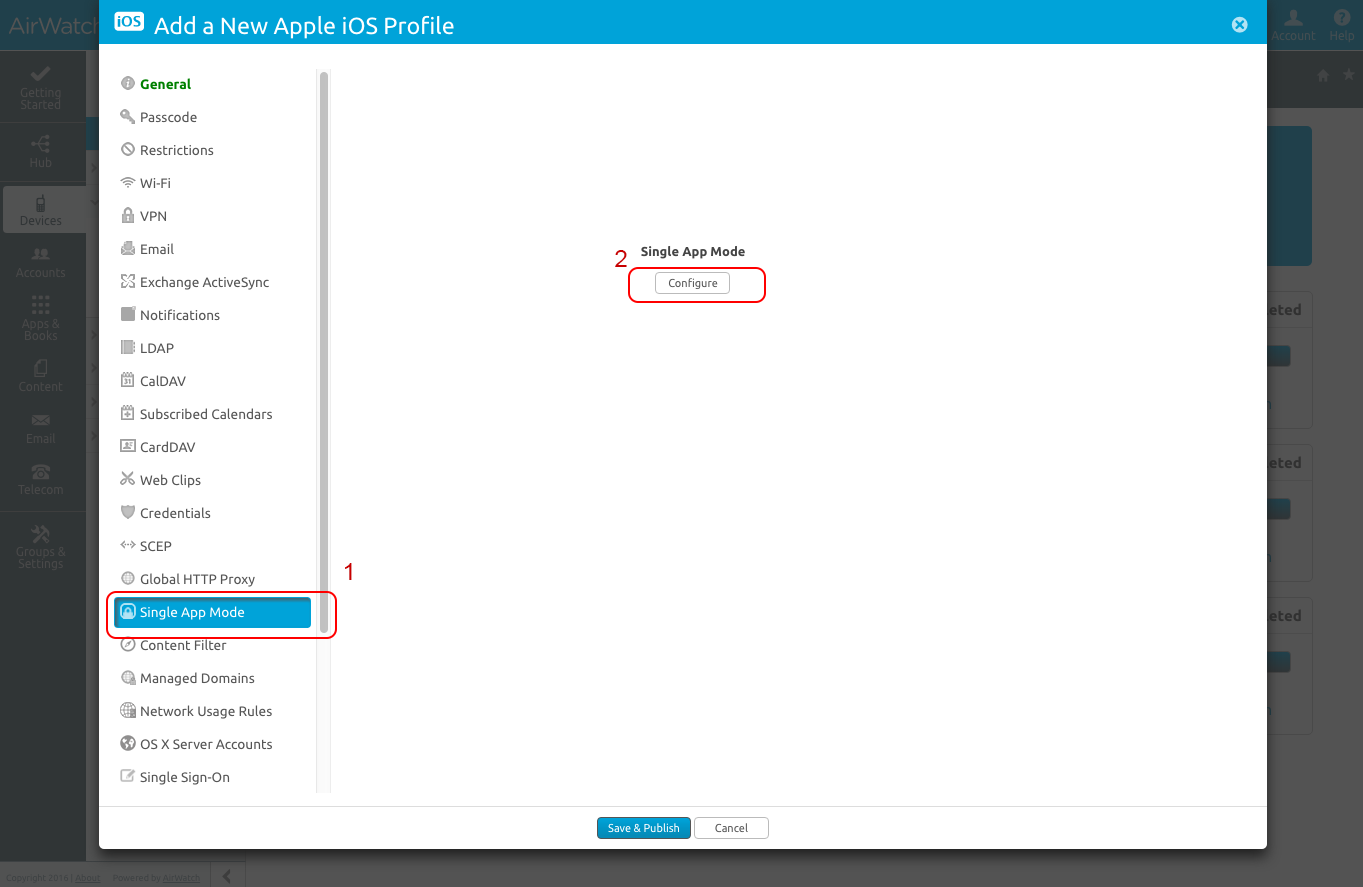Viewport: 1363px width, 887px height.
Task: Open Help in the AirWatch header
Action: 1342,25
